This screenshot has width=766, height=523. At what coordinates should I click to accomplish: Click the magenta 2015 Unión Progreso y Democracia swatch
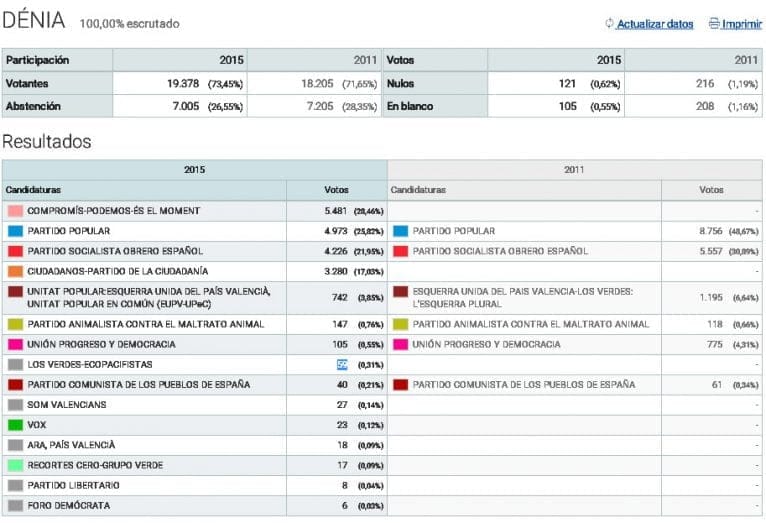(x=15, y=344)
